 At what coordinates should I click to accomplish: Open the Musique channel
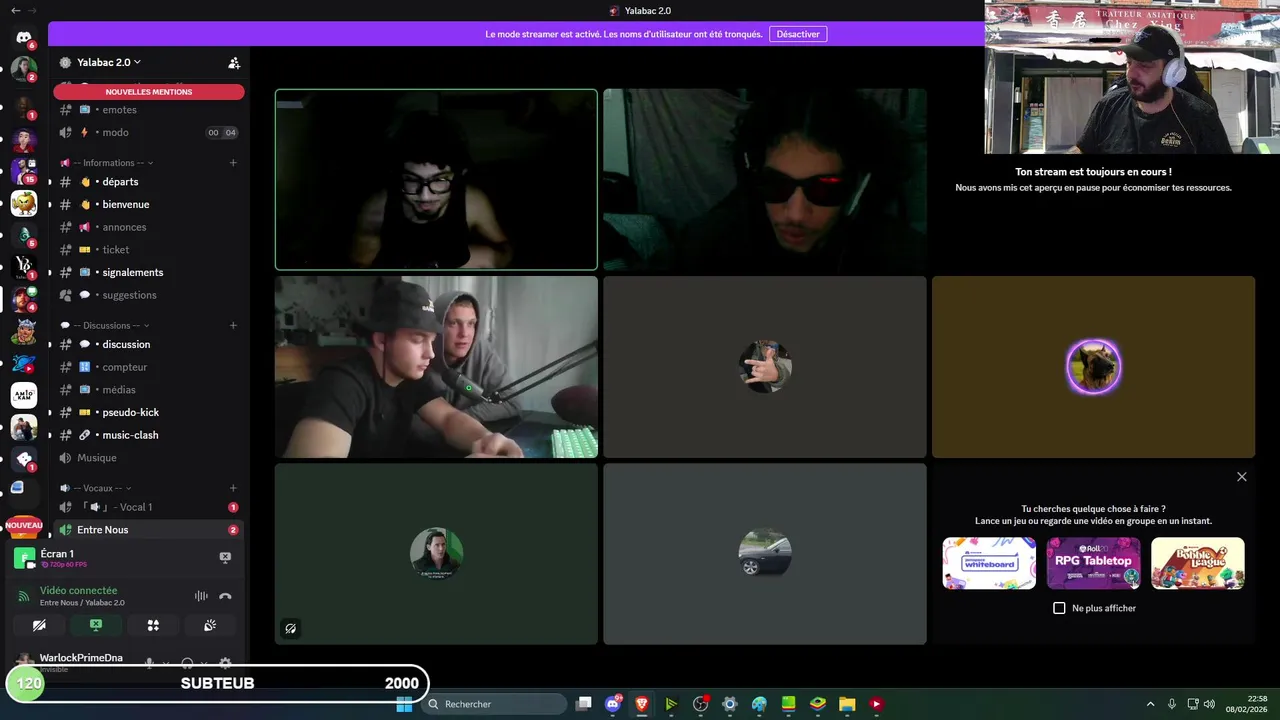click(149, 458)
